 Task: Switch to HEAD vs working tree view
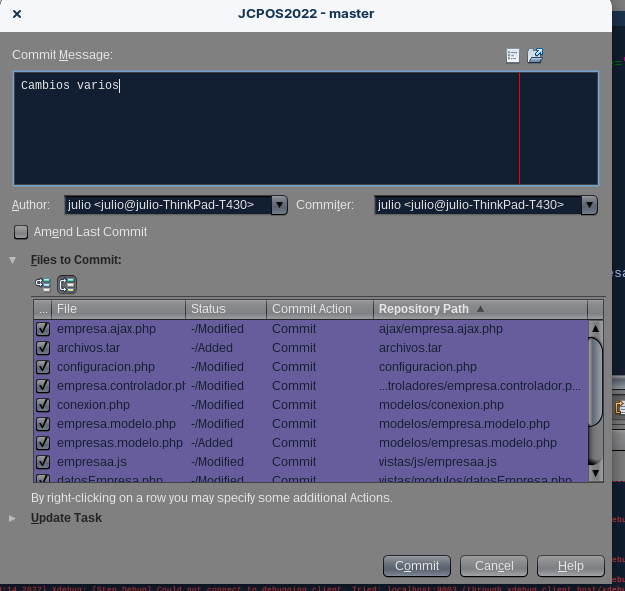coord(43,284)
